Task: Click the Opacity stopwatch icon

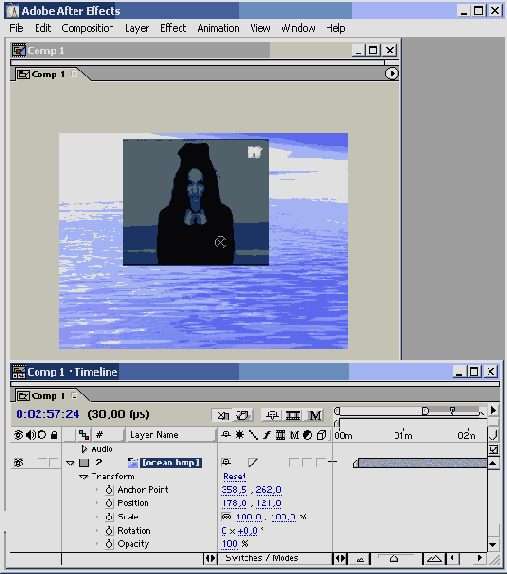Action: point(109,544)
